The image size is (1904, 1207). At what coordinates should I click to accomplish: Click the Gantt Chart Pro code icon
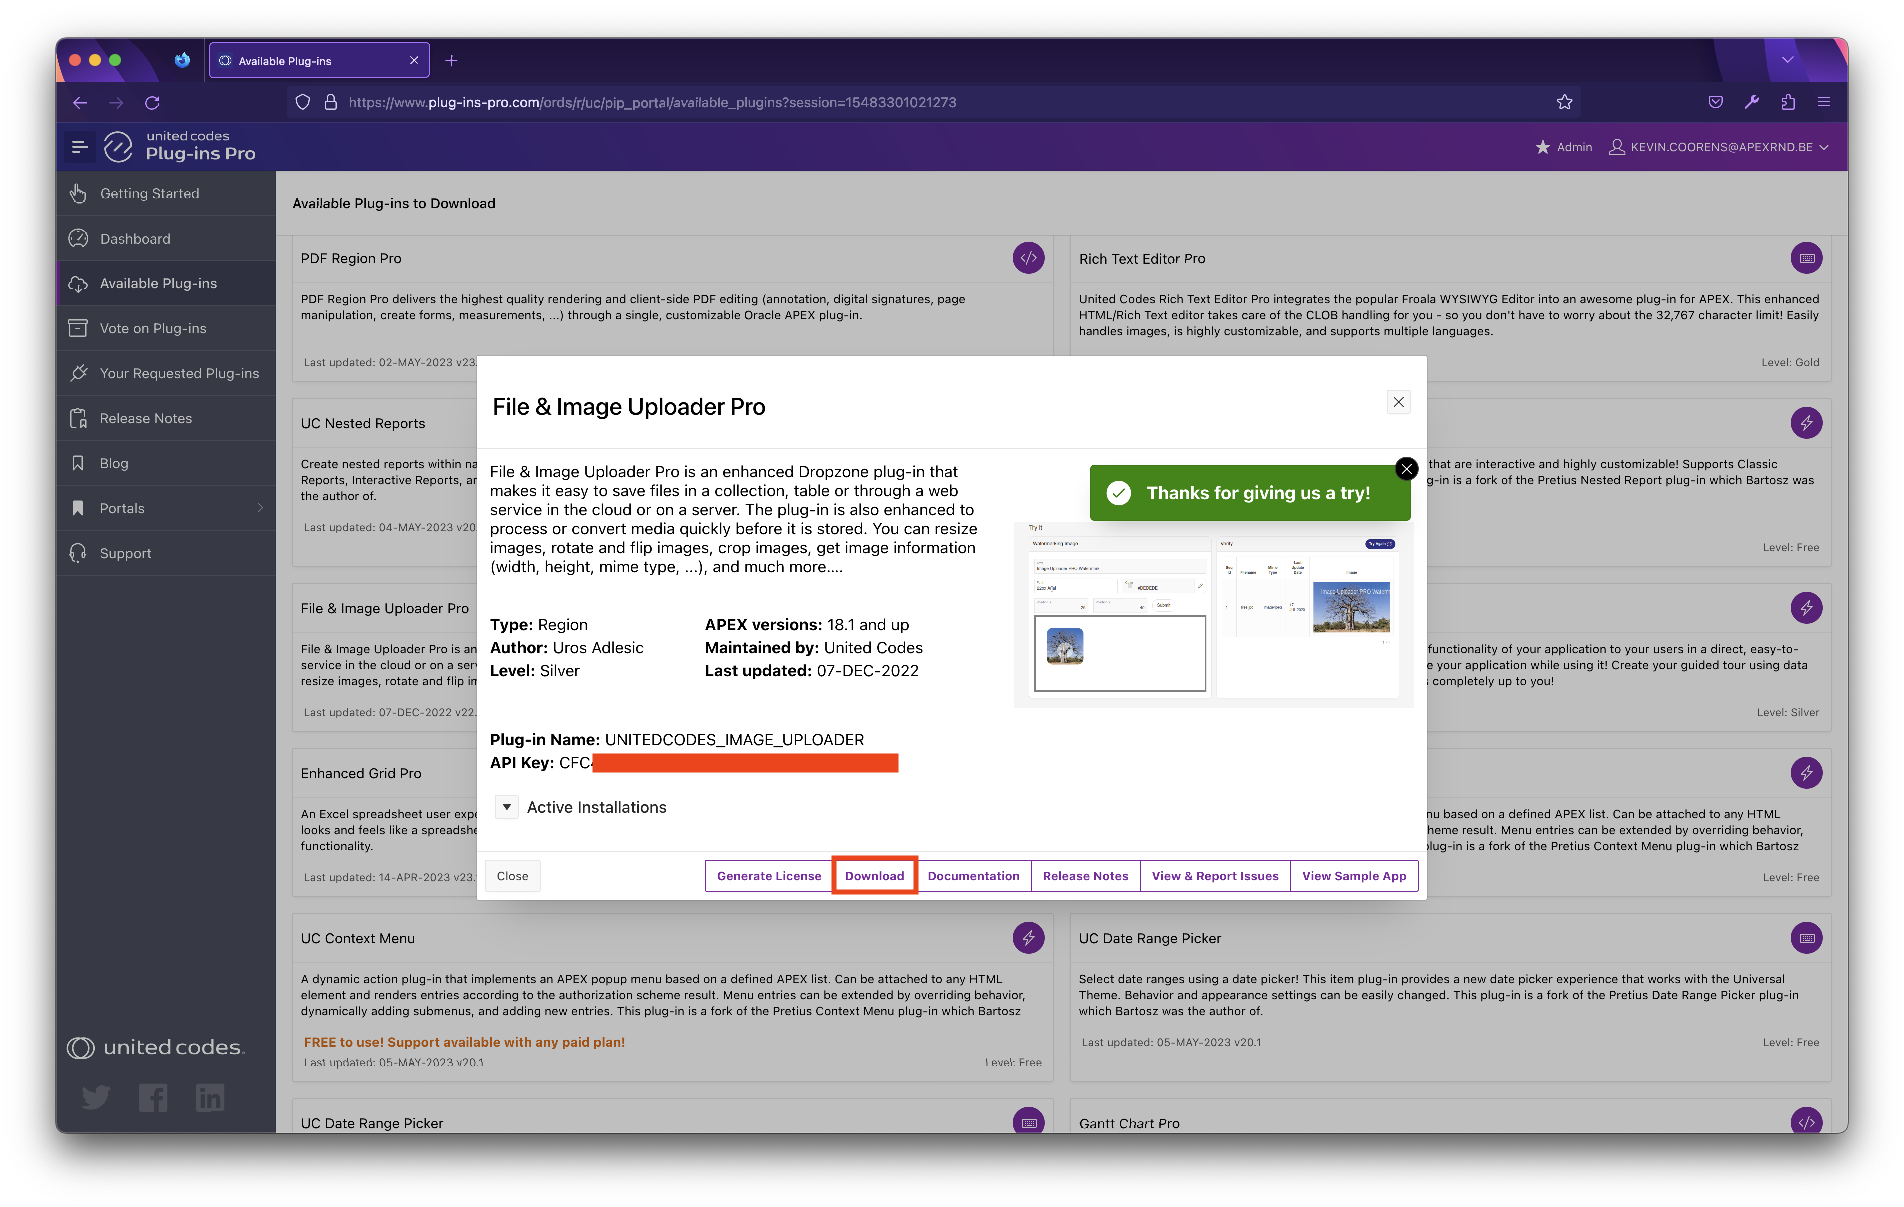(x=1806, y=1121)
